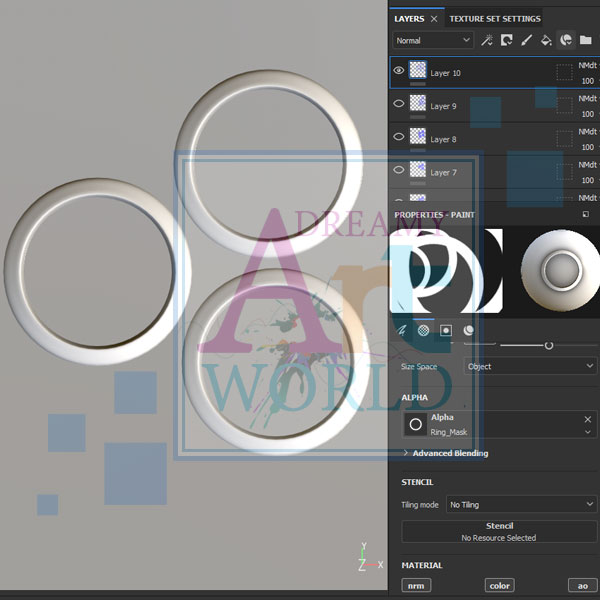Open the alpha properties icon tab

point(424,329)
